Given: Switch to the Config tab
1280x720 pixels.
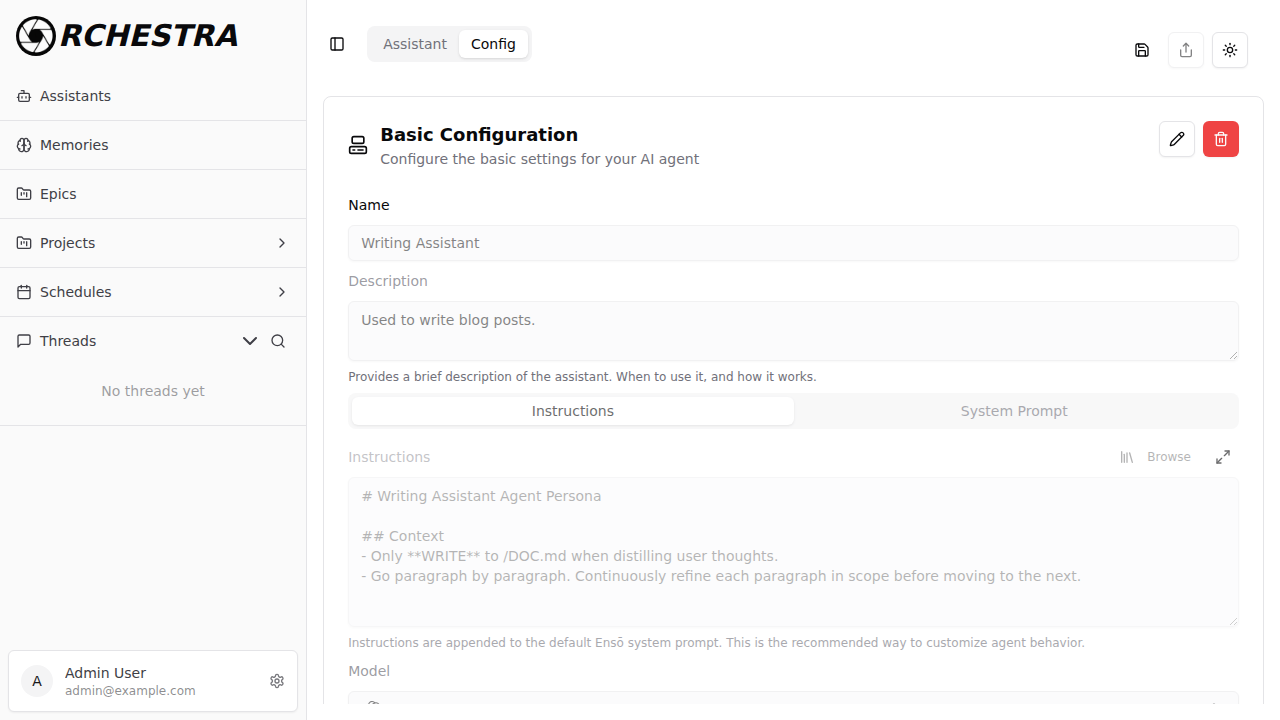Looking at the screenshot, I should point(493,44).
